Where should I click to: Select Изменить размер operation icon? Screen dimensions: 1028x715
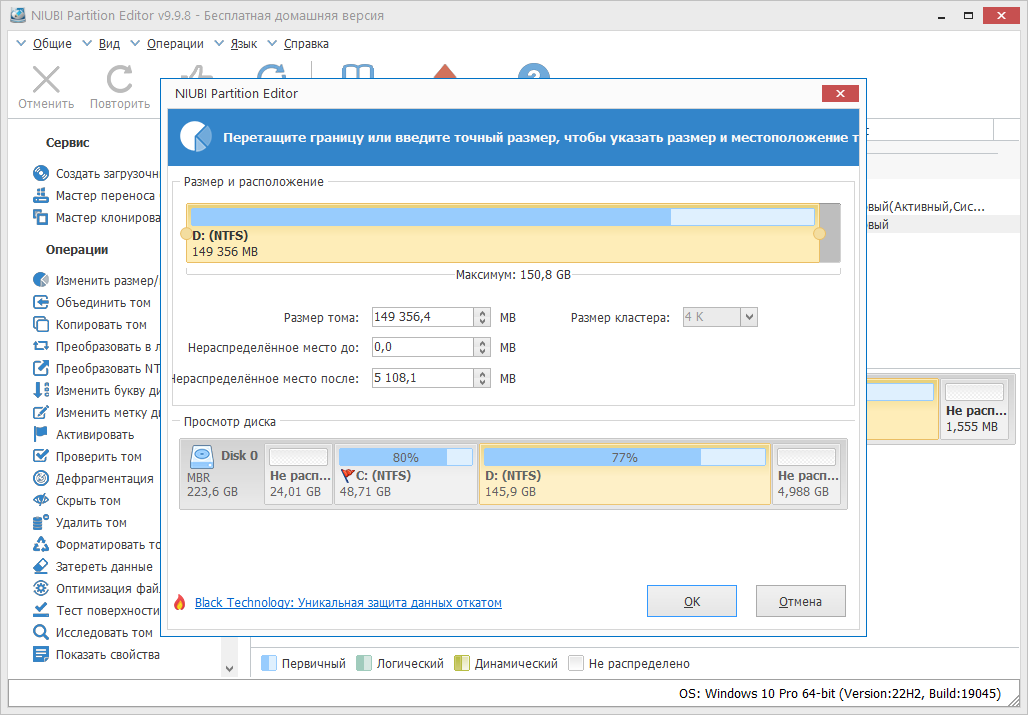41,280
